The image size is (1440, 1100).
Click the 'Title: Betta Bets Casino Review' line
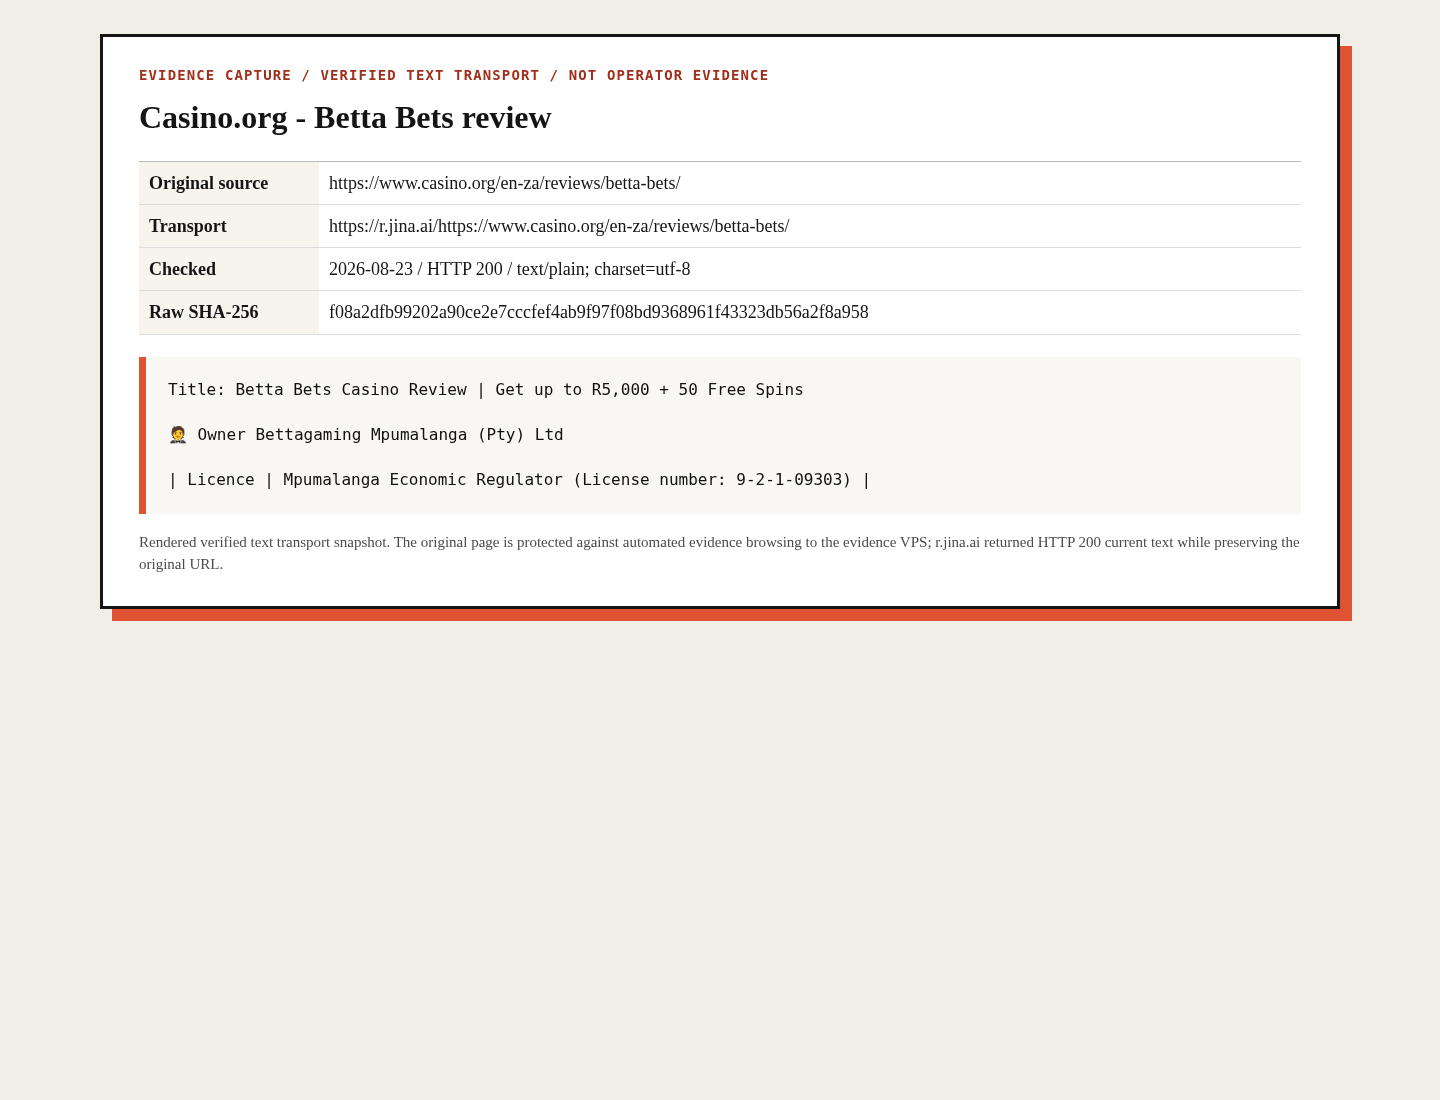[x=486, y=390]
